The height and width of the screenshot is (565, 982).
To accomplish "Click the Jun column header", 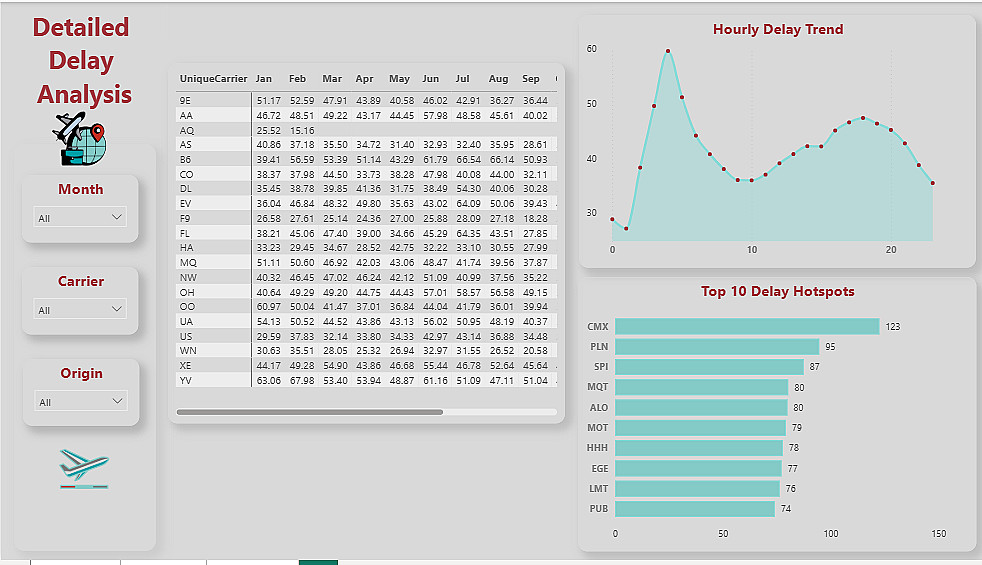I will coord(430,79).
